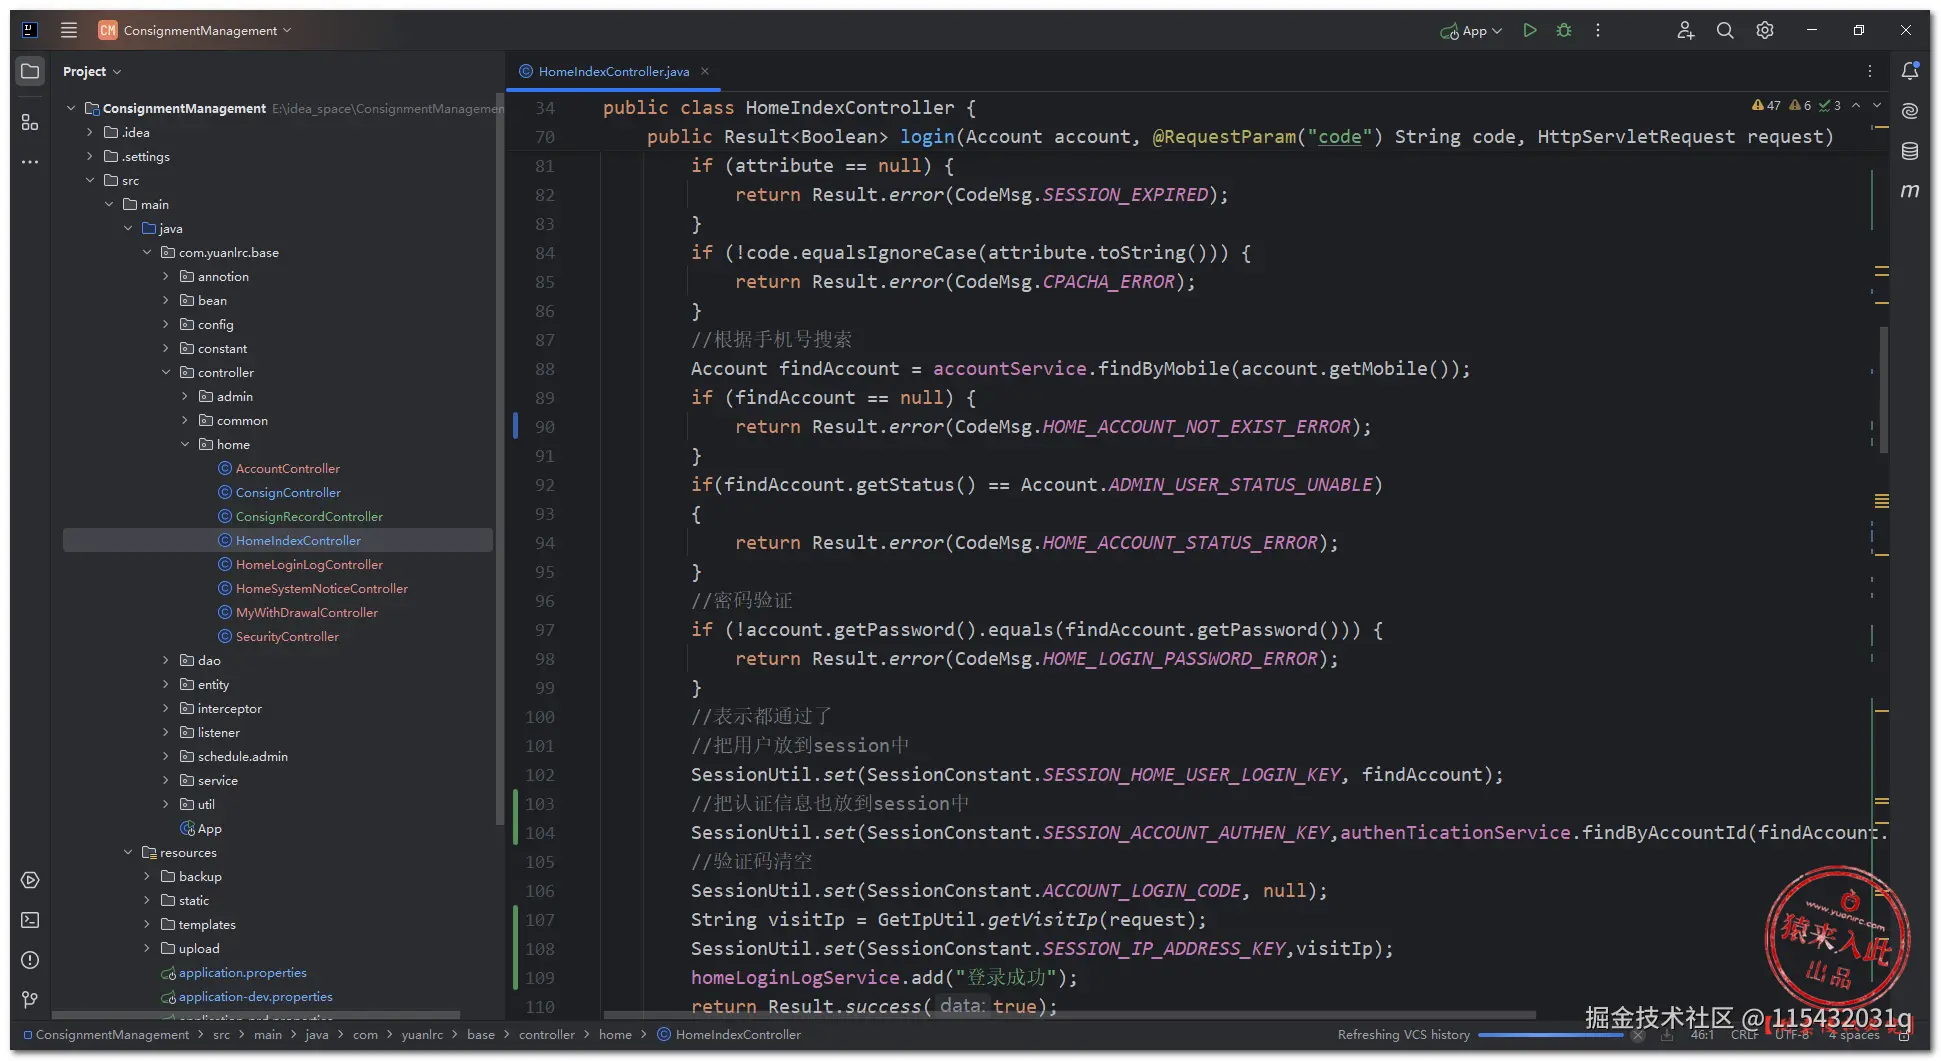Open editor tab options menu

click(x=1870, y=71)
